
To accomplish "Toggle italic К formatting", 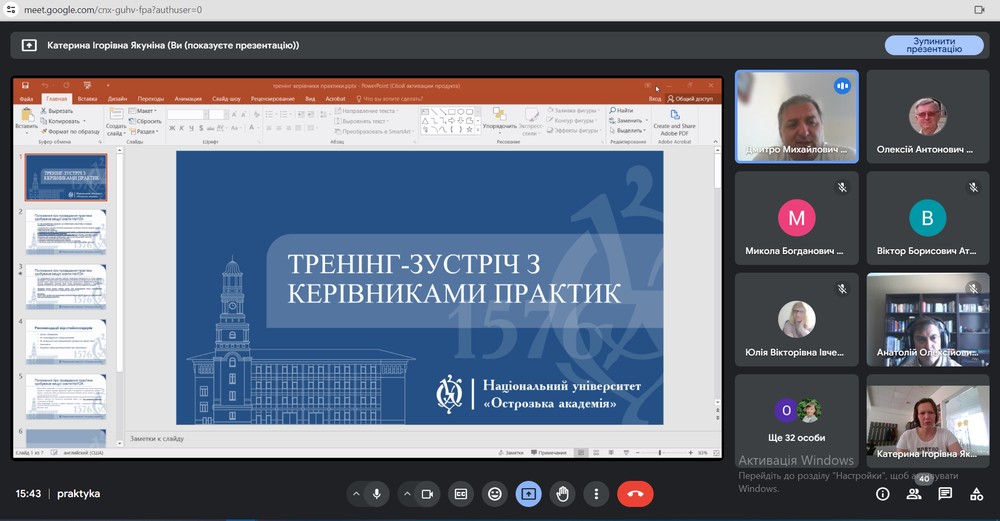I will 182,128.
